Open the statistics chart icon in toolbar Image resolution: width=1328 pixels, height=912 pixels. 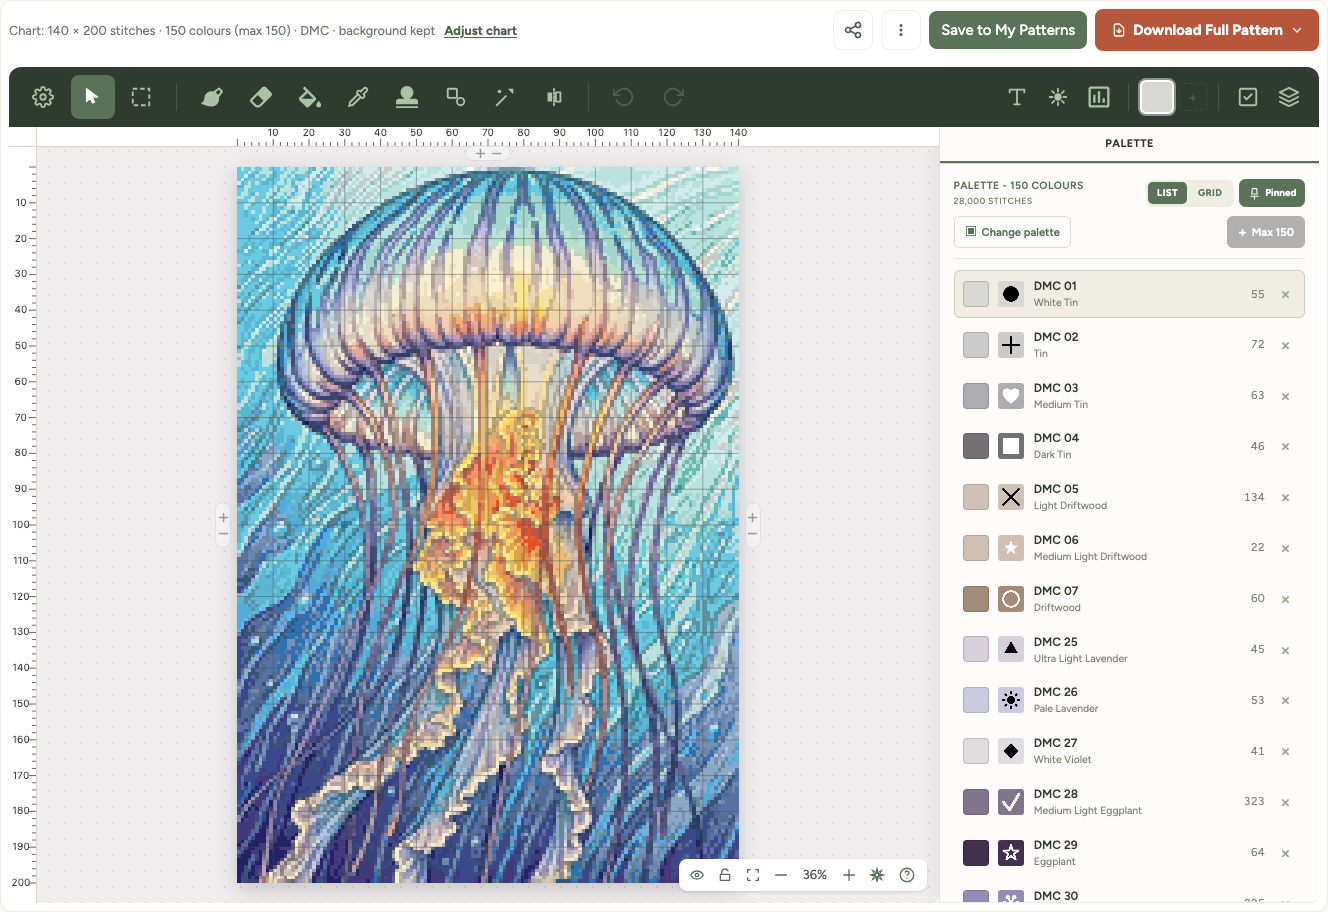point(1099,97)
